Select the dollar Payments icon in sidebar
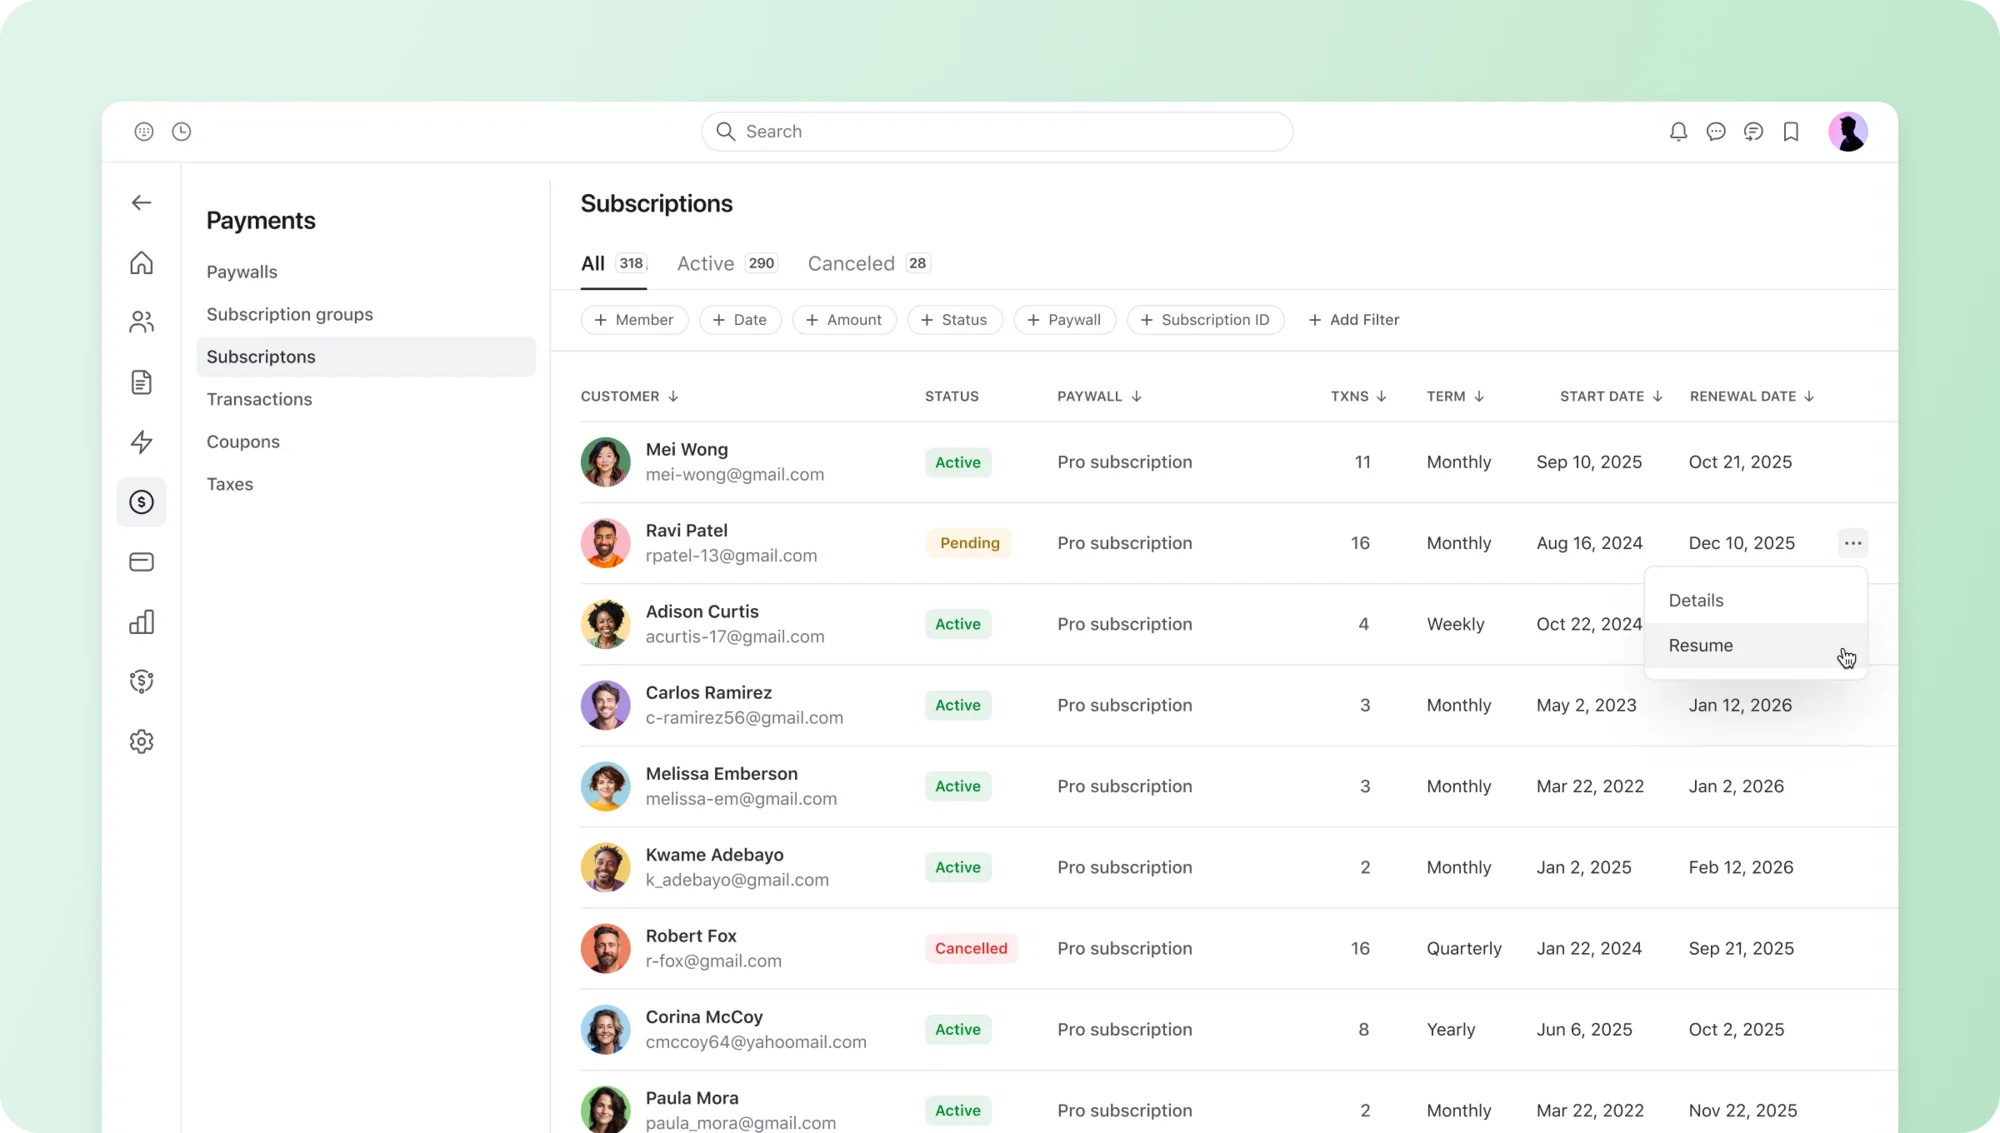 [x=141, y=502]
